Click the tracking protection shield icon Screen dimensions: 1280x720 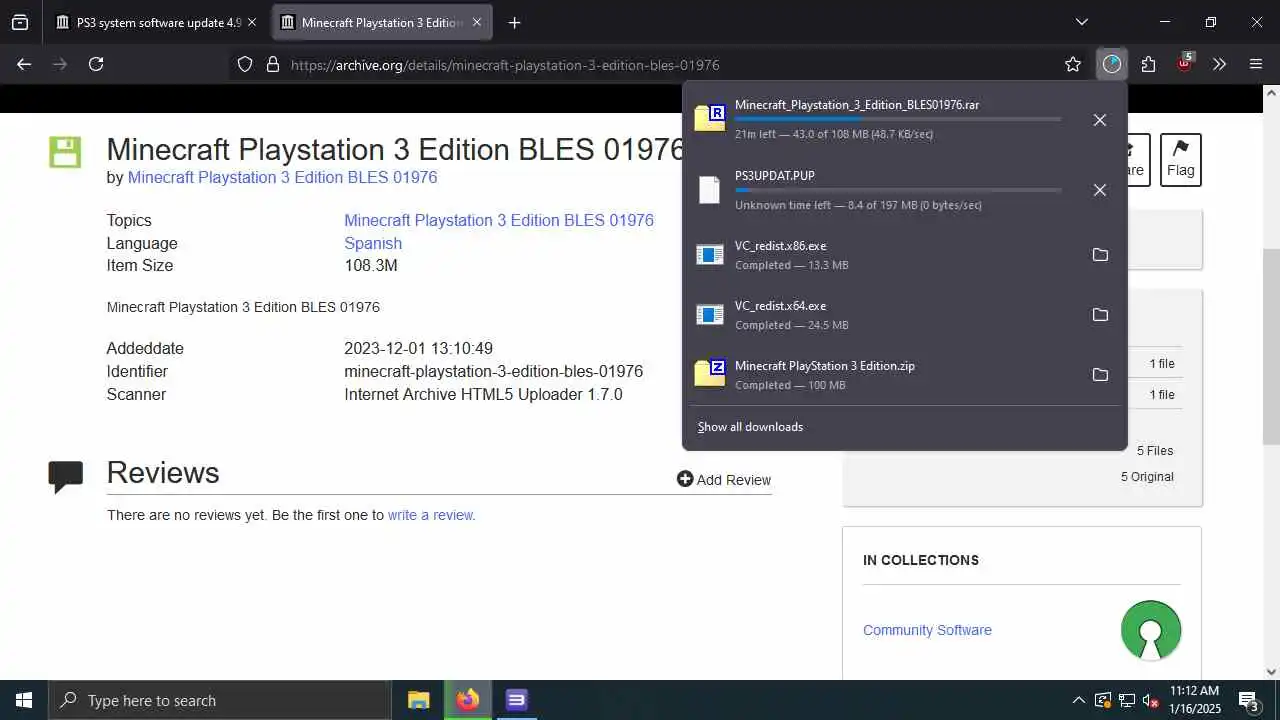coord(245,64)
